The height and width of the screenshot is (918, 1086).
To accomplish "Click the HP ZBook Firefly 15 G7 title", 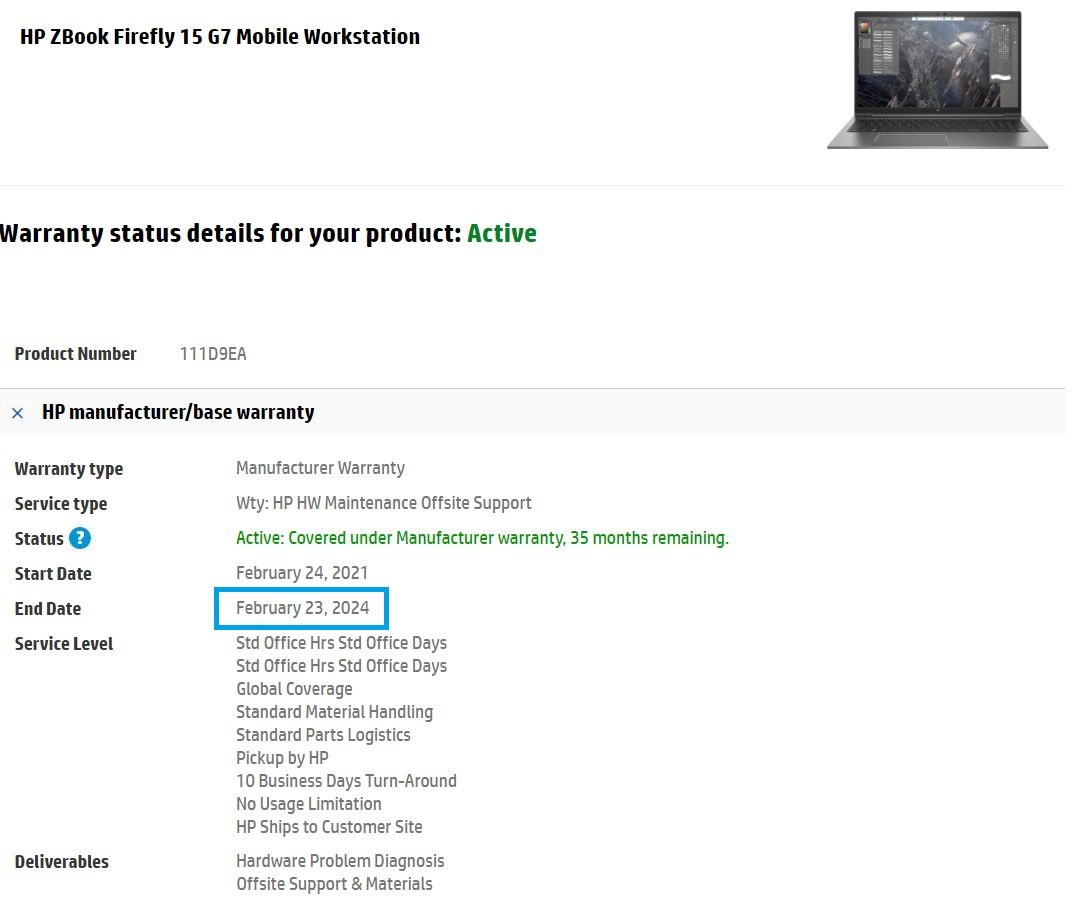I will point(220,37).
